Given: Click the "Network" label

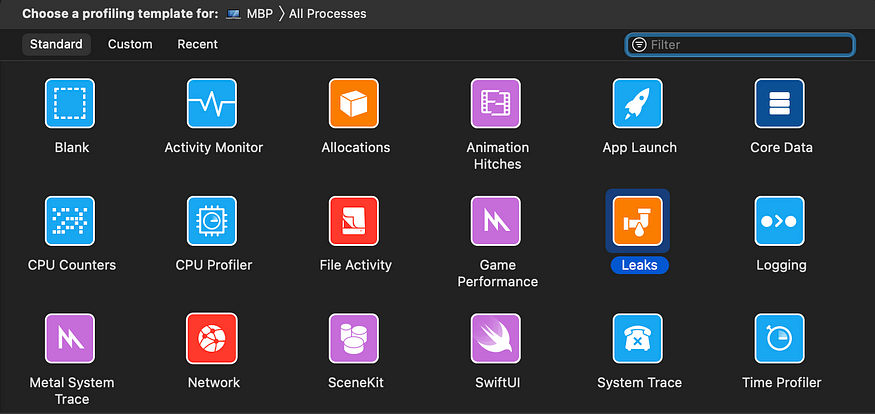Looking at the screenshot, I should coord(214,383).
